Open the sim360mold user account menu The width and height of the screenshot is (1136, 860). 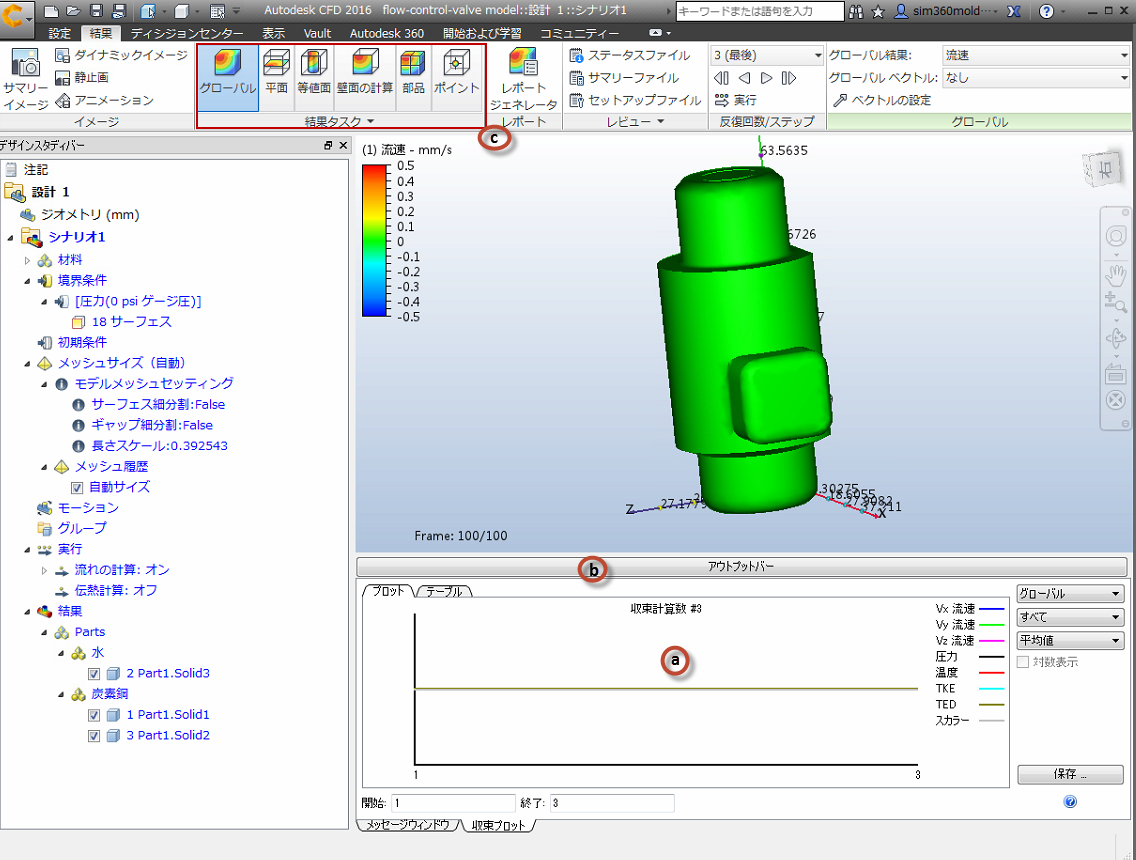[948, 11]
